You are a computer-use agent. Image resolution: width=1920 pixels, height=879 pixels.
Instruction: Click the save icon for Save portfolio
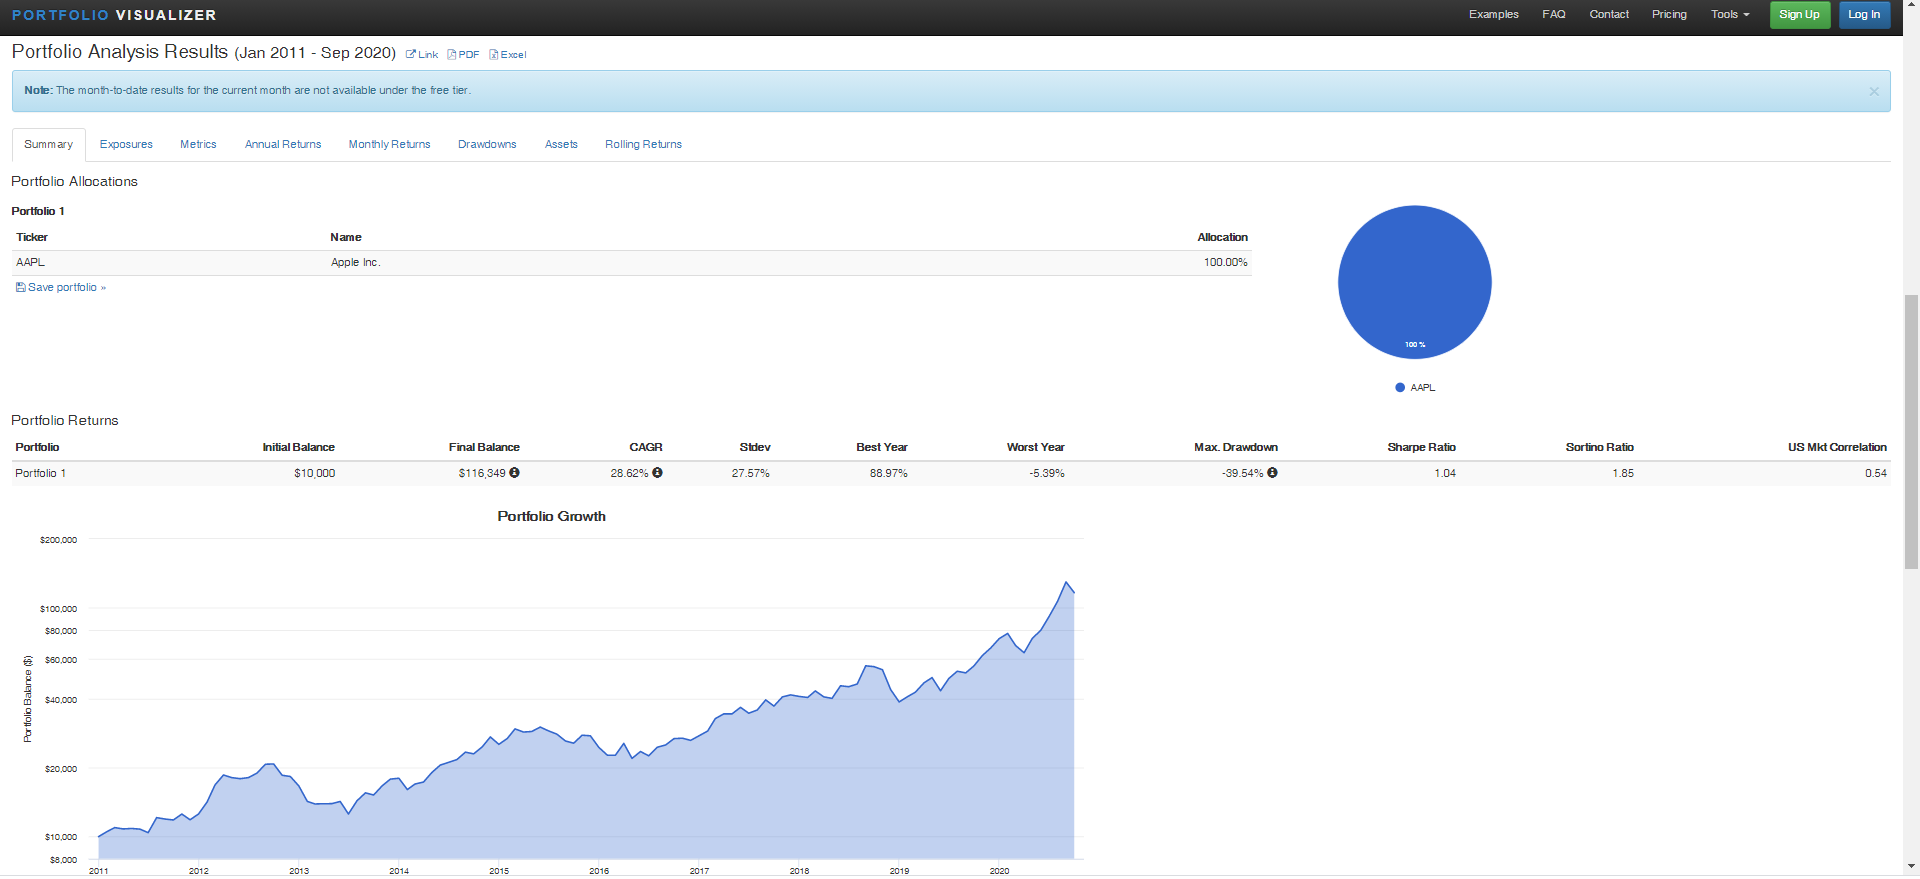click(x=21, y=288)
